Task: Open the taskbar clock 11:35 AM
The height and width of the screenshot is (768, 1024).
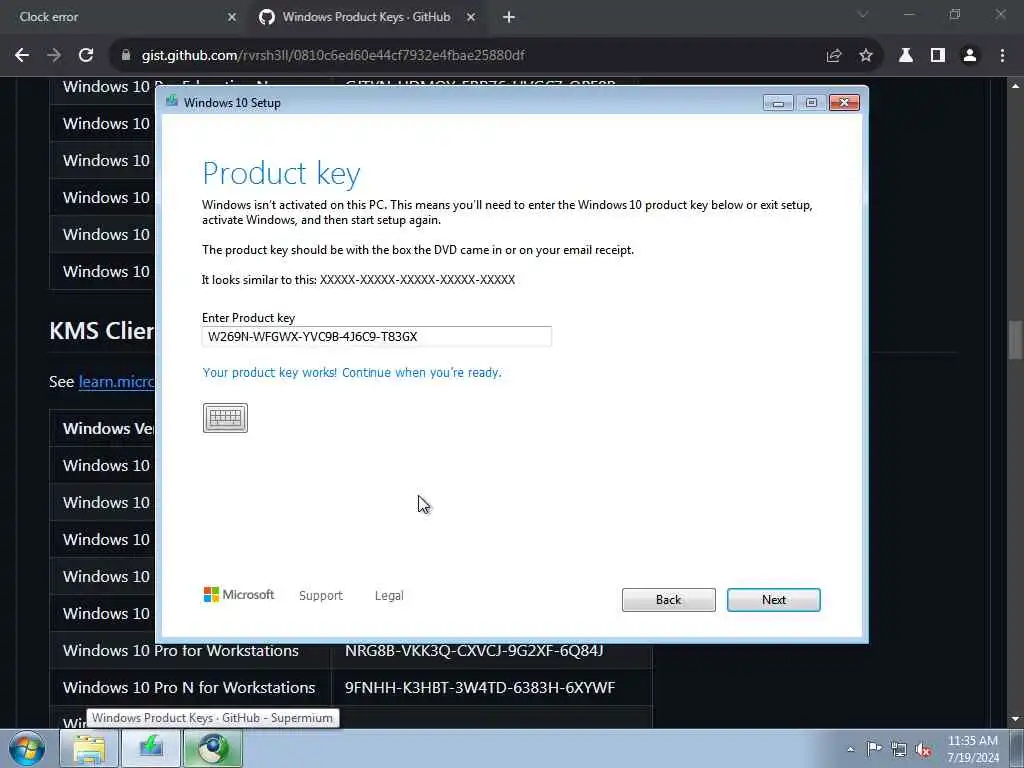Action: tap(973, 749)
